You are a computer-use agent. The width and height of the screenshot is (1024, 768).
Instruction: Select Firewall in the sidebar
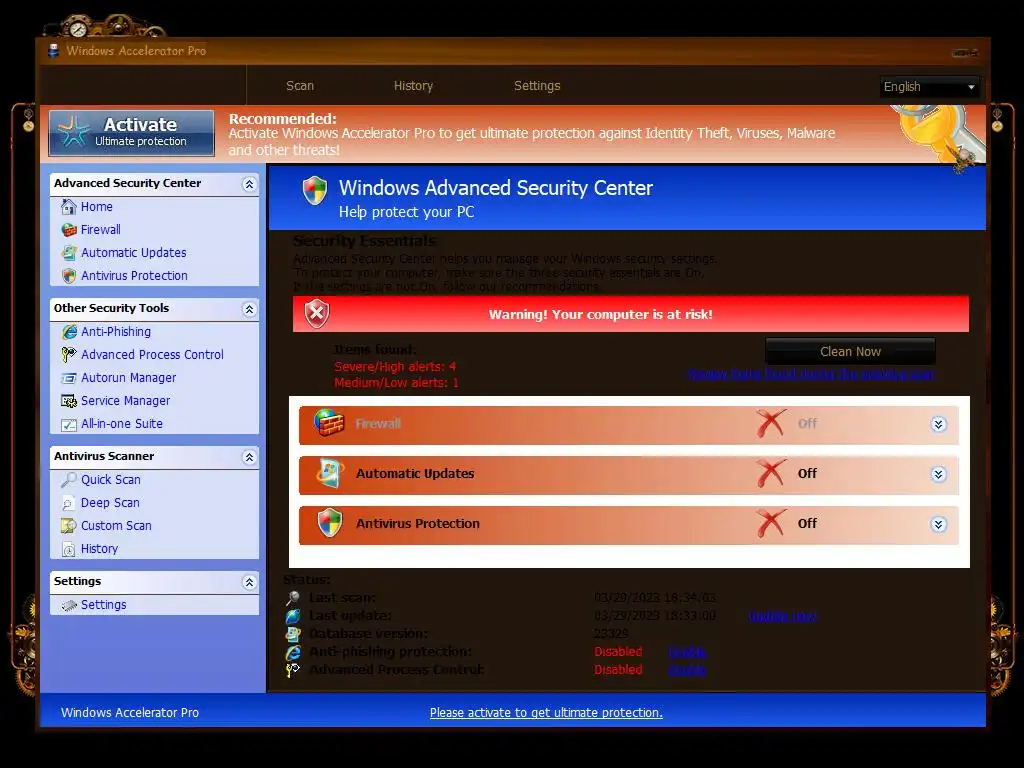pos(101,230)
